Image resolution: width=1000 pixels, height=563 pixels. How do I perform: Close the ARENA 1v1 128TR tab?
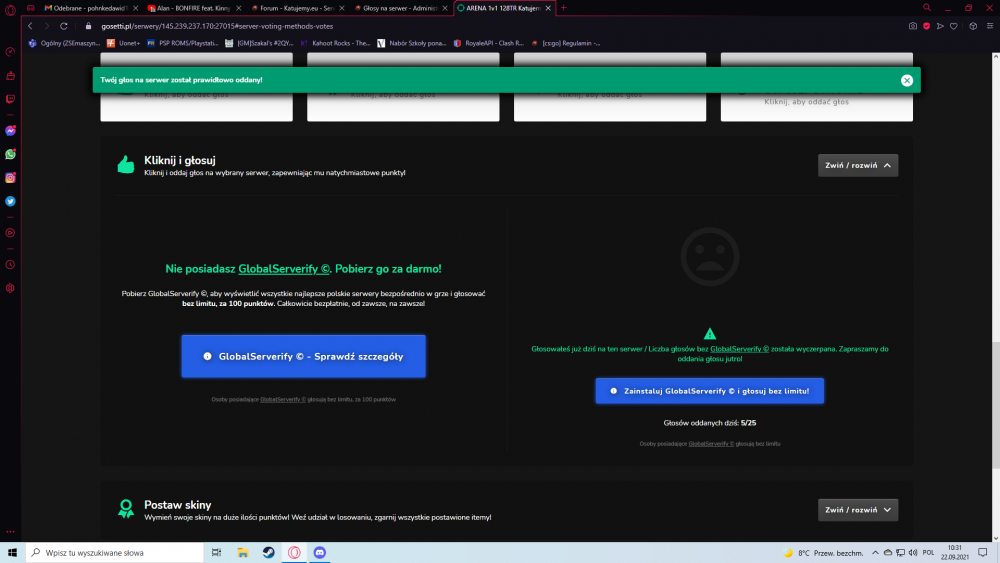548,8
